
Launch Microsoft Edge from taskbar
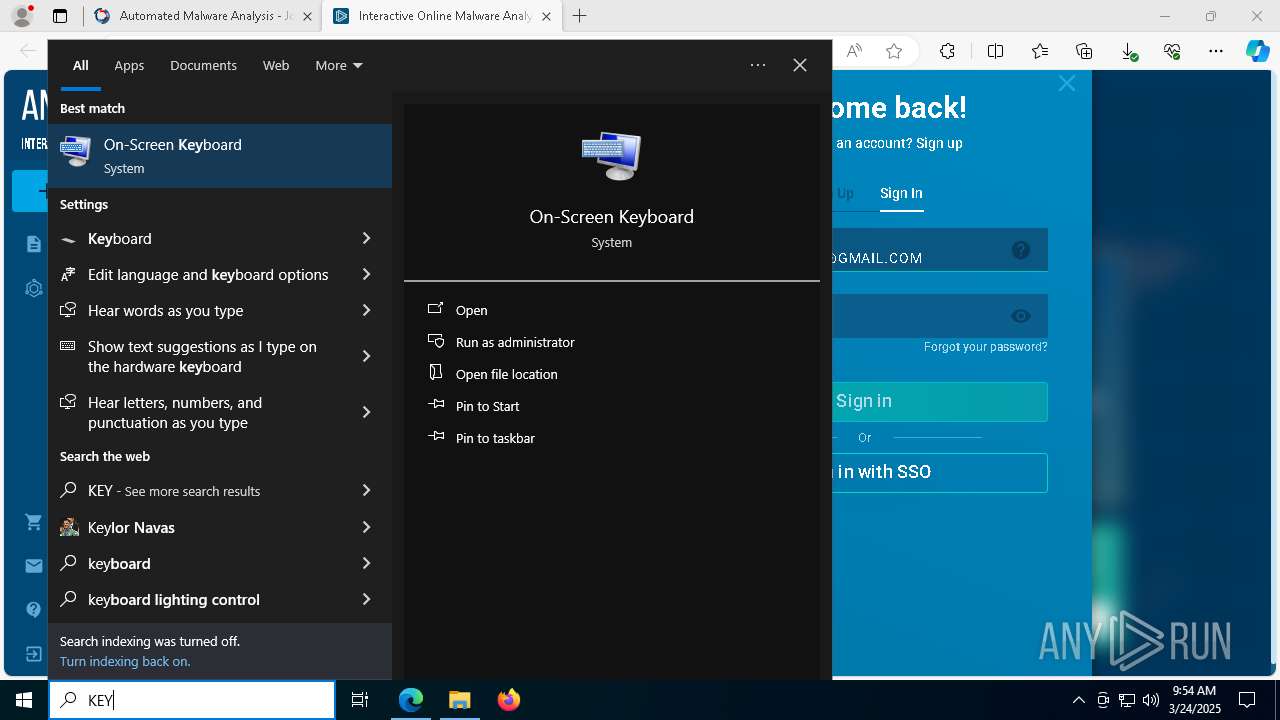(x=411, y=700)
